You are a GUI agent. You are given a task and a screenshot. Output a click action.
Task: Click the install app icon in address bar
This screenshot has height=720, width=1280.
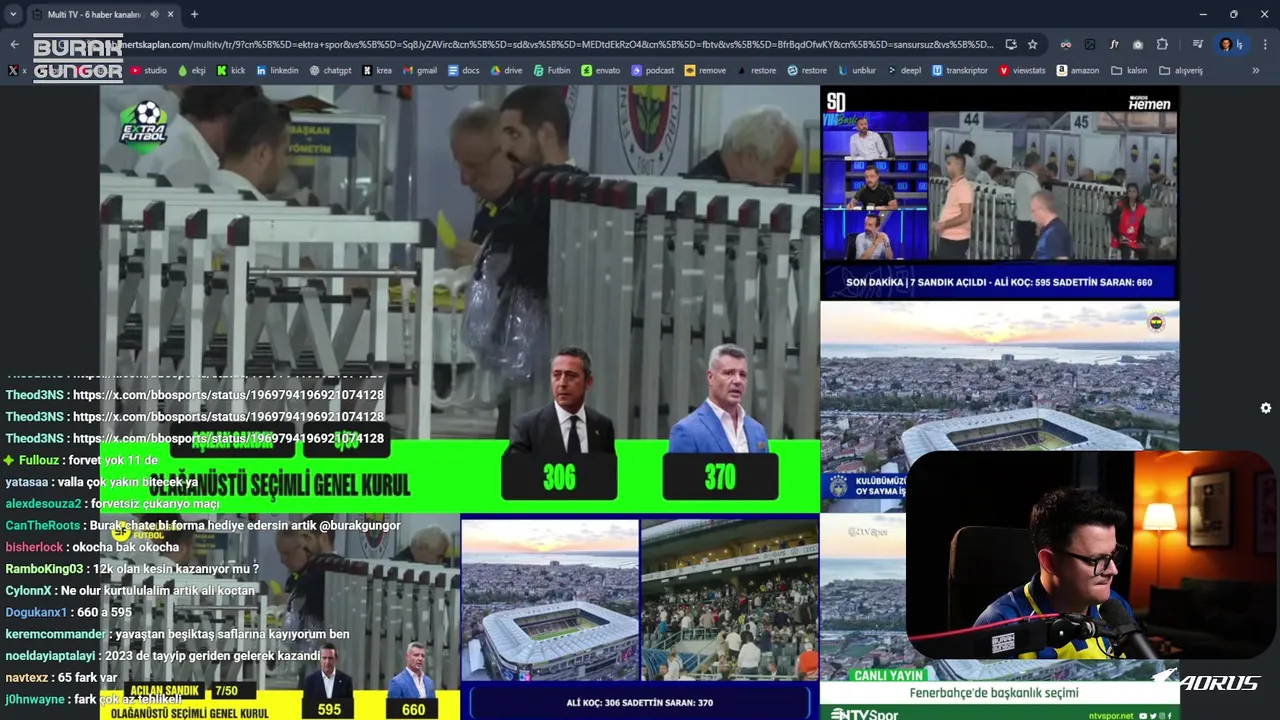coord(1011,44)
